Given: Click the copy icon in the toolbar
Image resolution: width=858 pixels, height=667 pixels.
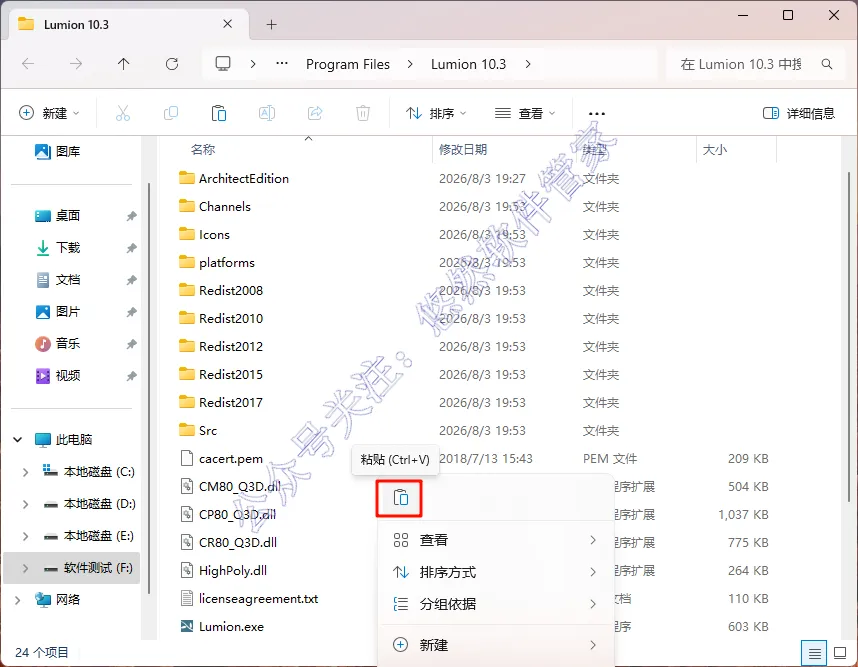Looking at the screenshot, I should (171, 113).
